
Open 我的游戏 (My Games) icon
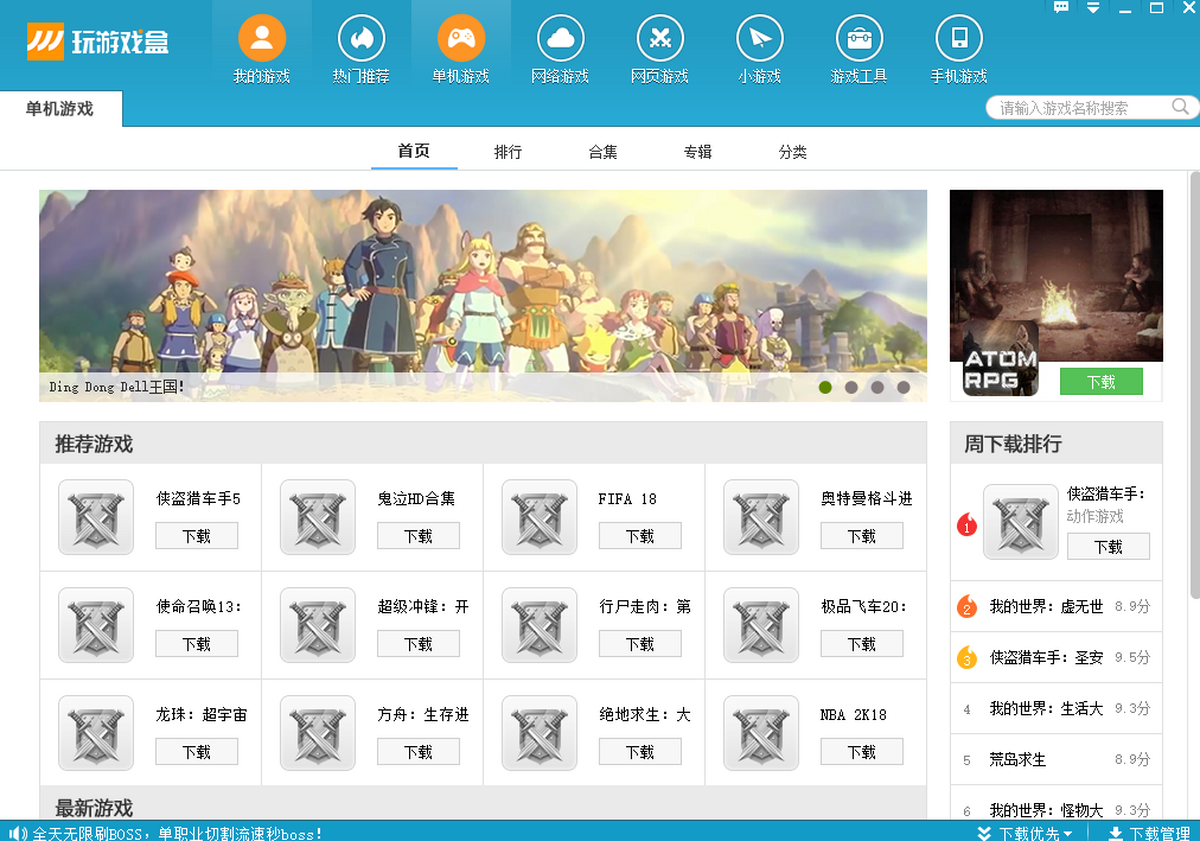tap(261, 40)
